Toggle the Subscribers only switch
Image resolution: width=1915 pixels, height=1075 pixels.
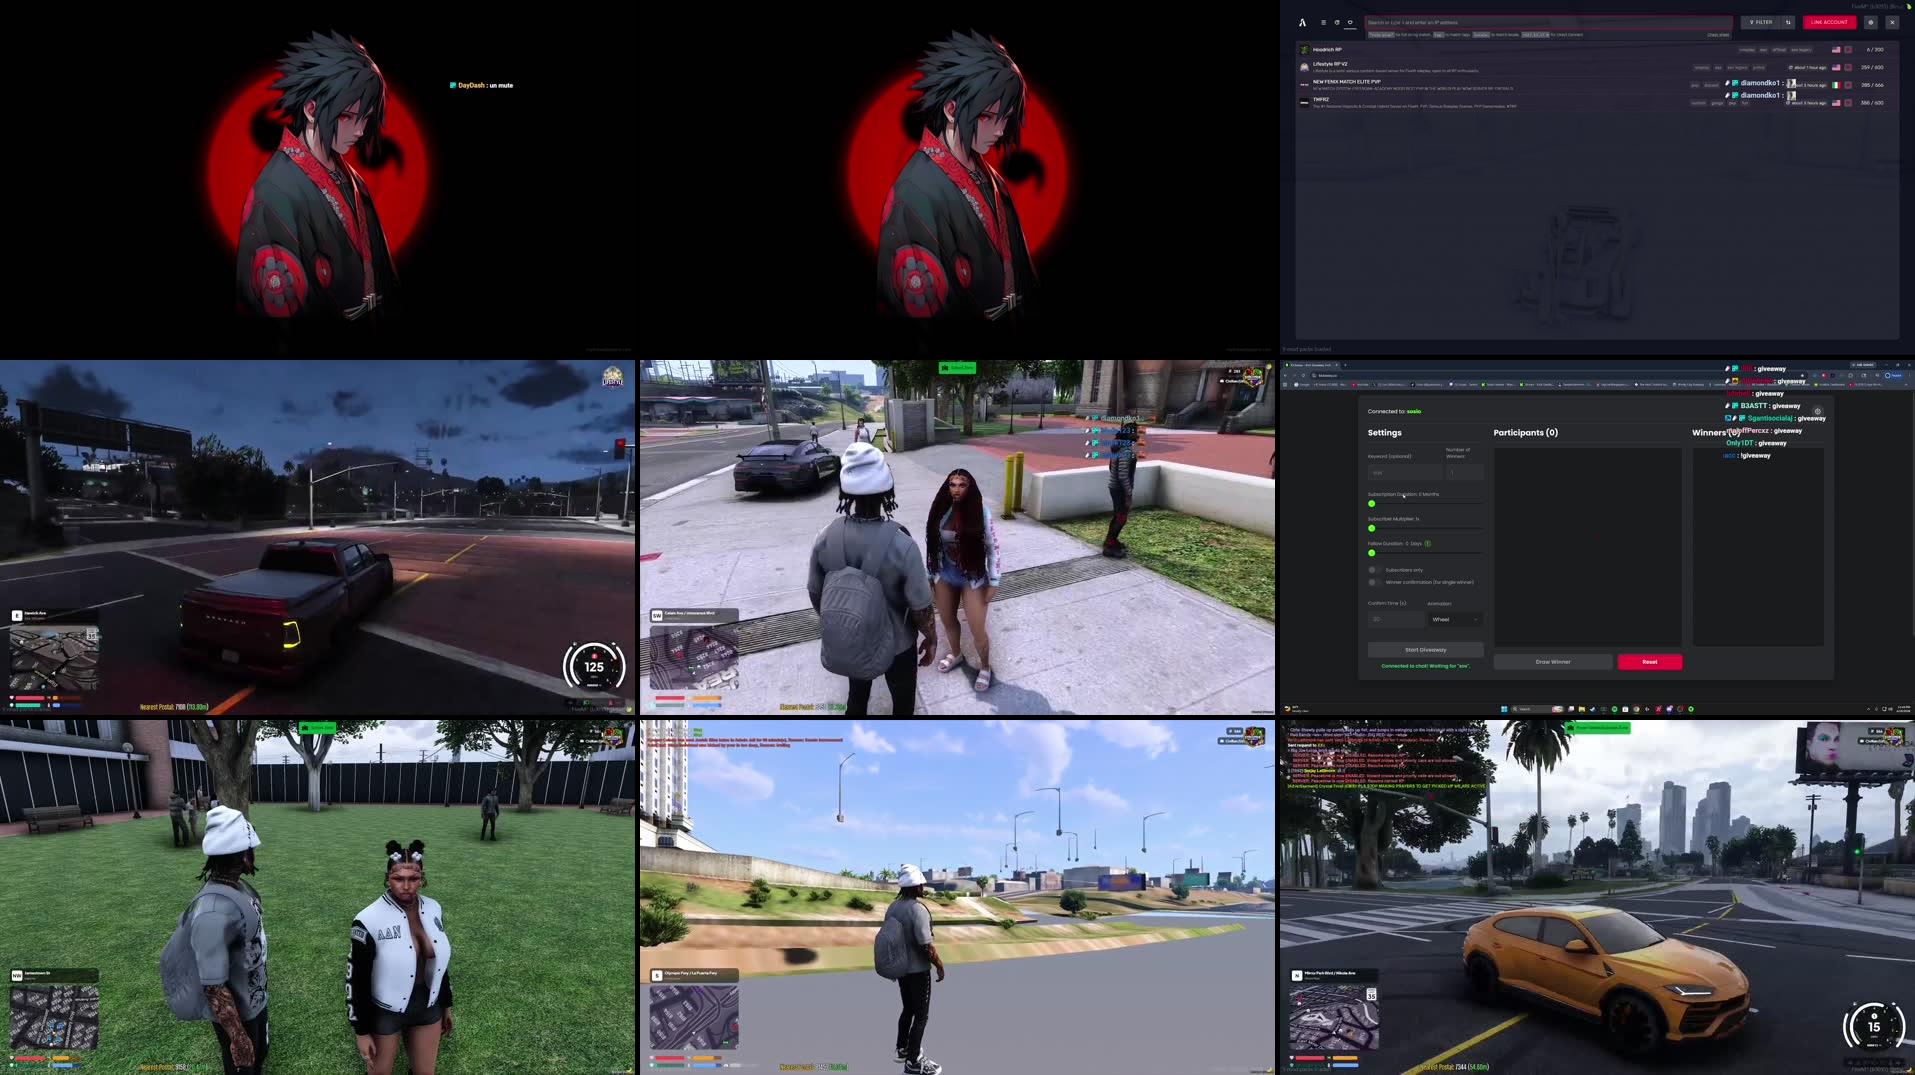(x=1374, y=570)
